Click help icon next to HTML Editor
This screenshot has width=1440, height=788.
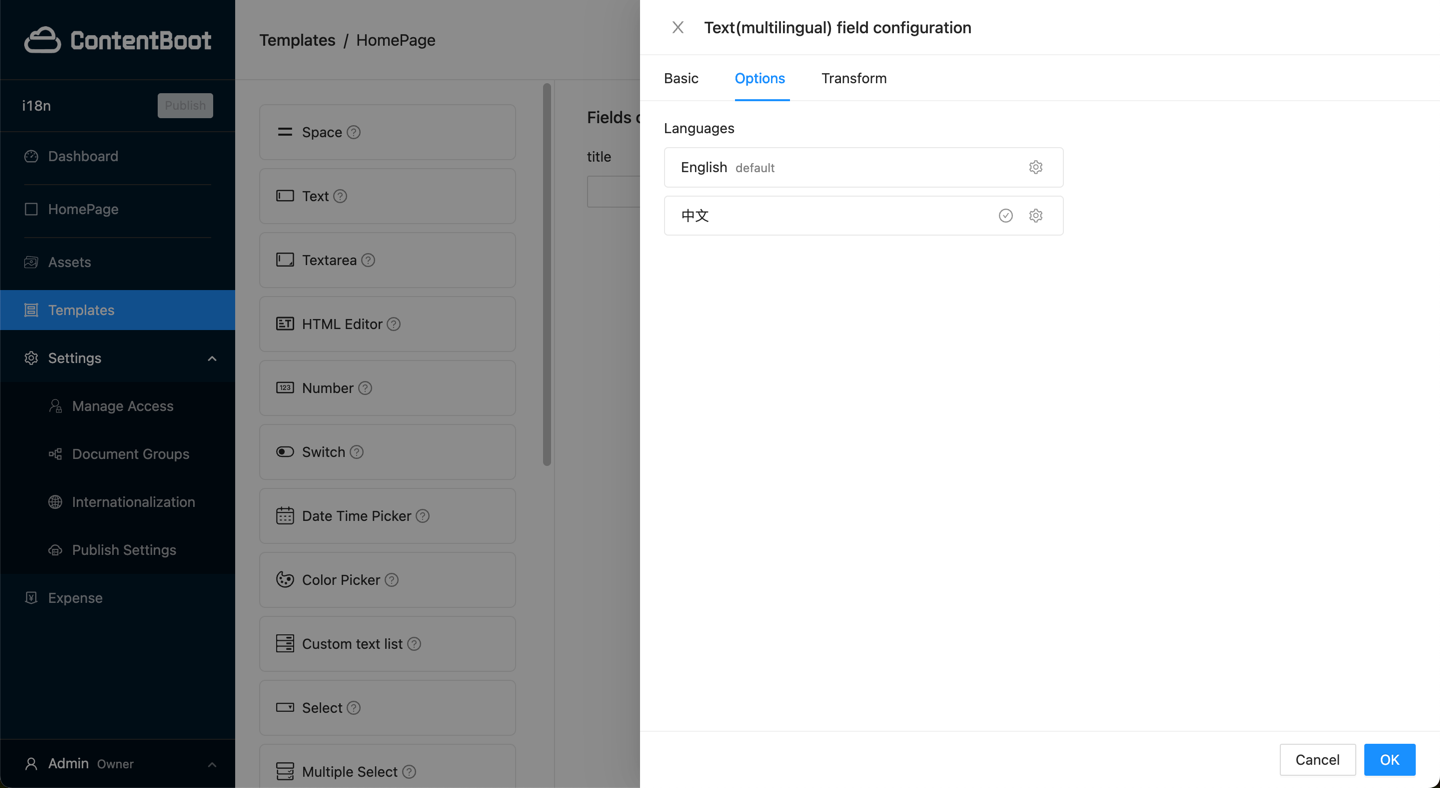coord(394,324)
